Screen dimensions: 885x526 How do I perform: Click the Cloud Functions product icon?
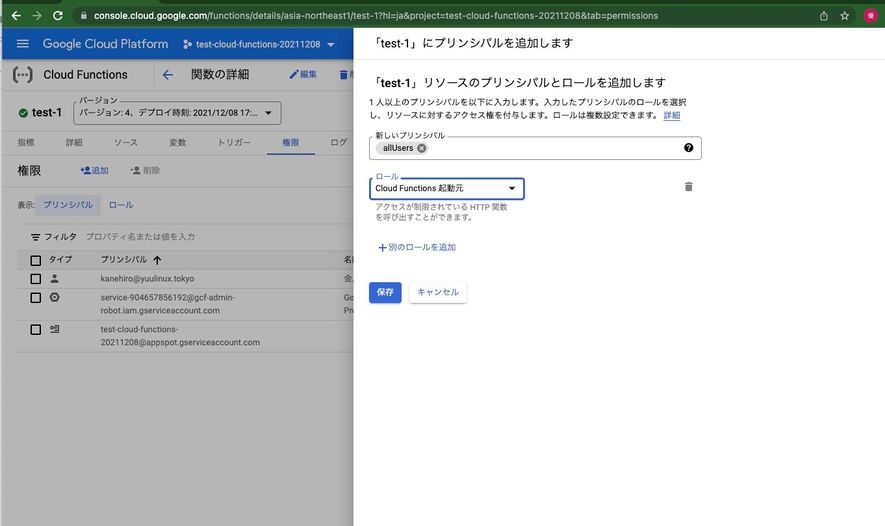click(23, 74)
